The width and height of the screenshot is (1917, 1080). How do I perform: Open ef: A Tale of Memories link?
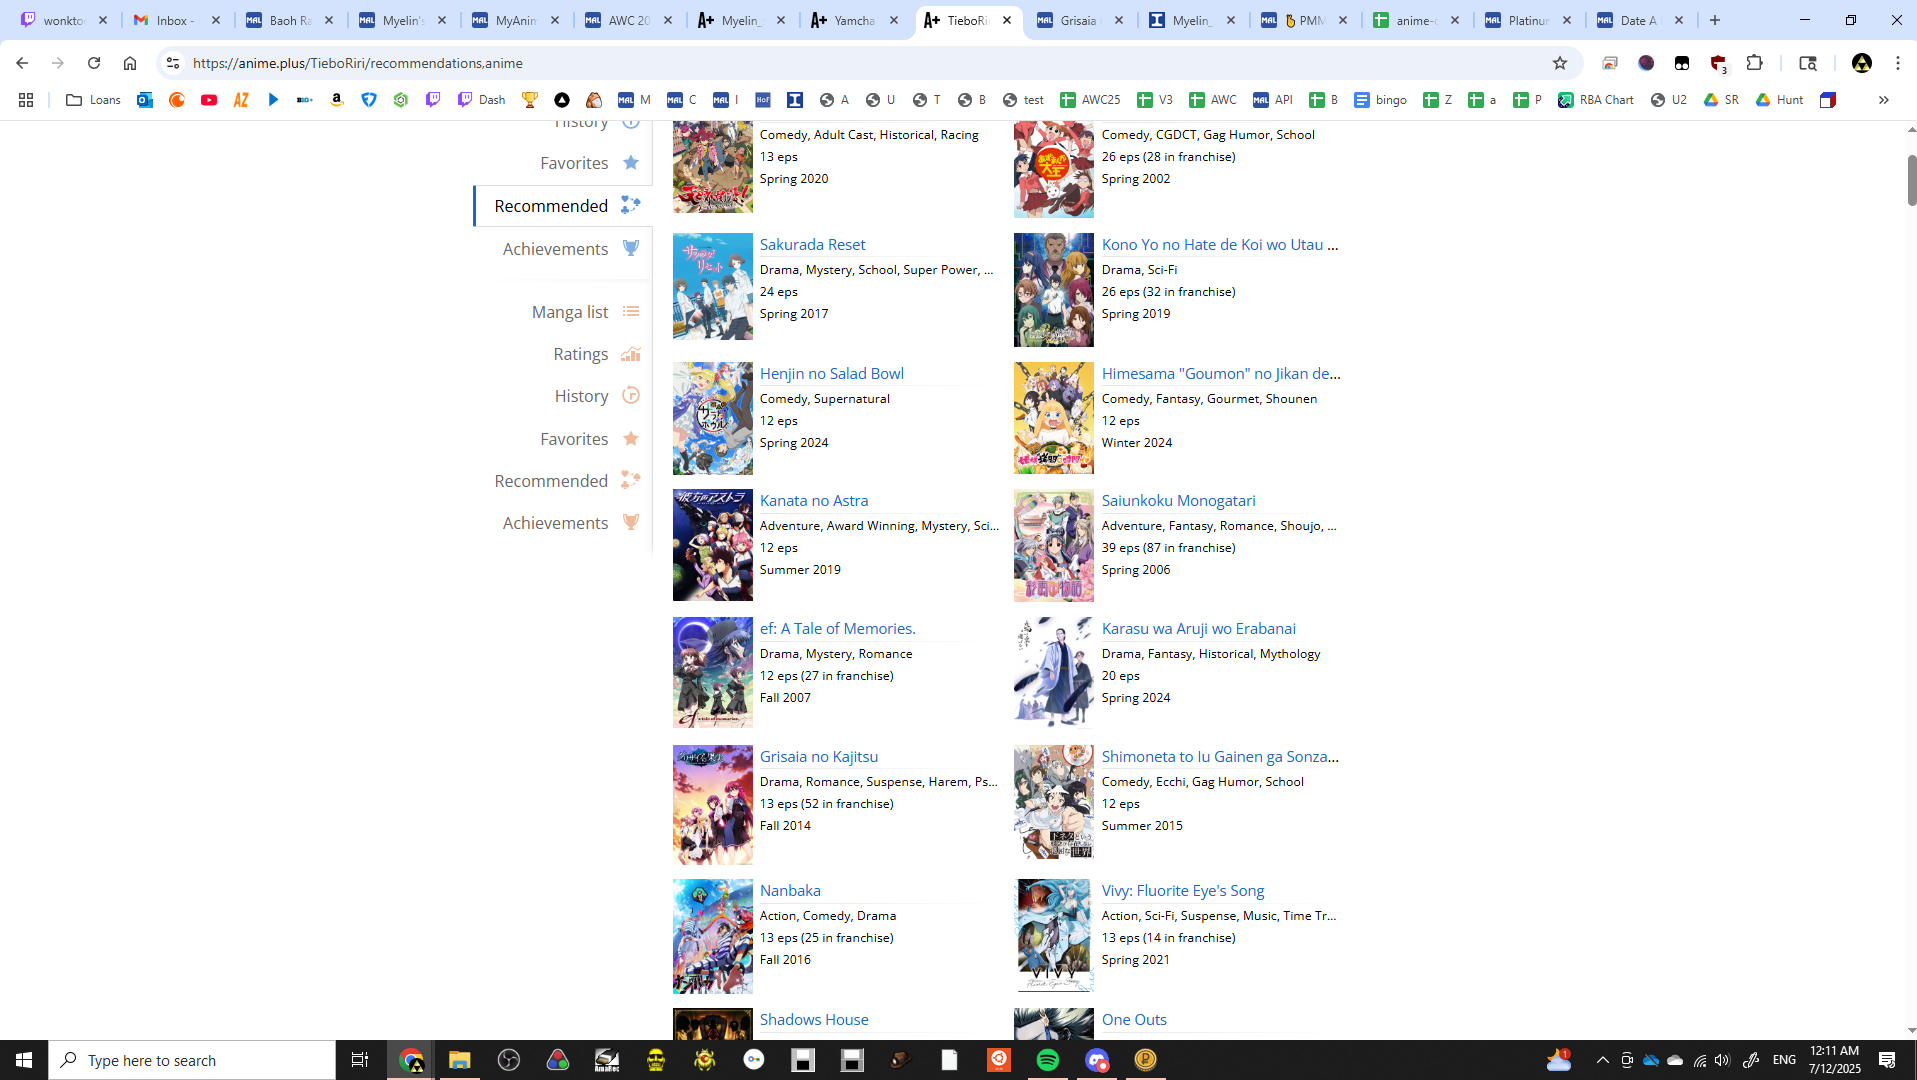838,629
